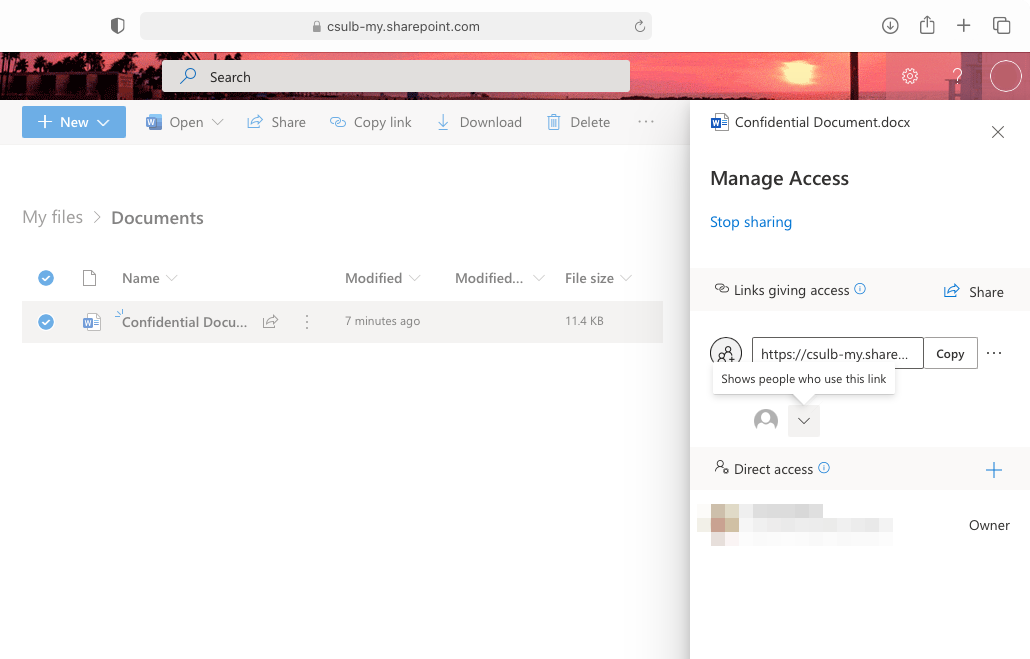
Task: Click the 11.4 KB file size
Action: (x=584, y=321)
